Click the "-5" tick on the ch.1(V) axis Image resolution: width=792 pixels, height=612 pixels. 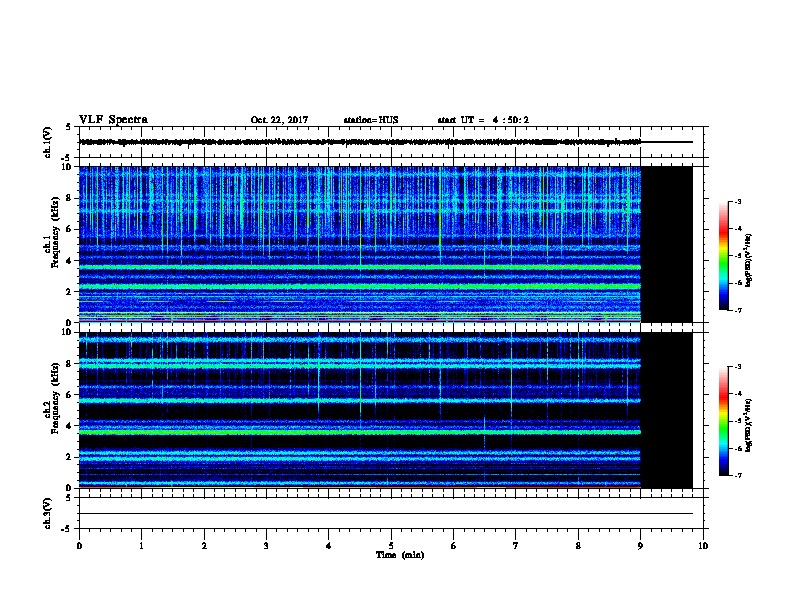tap(67, 158)
